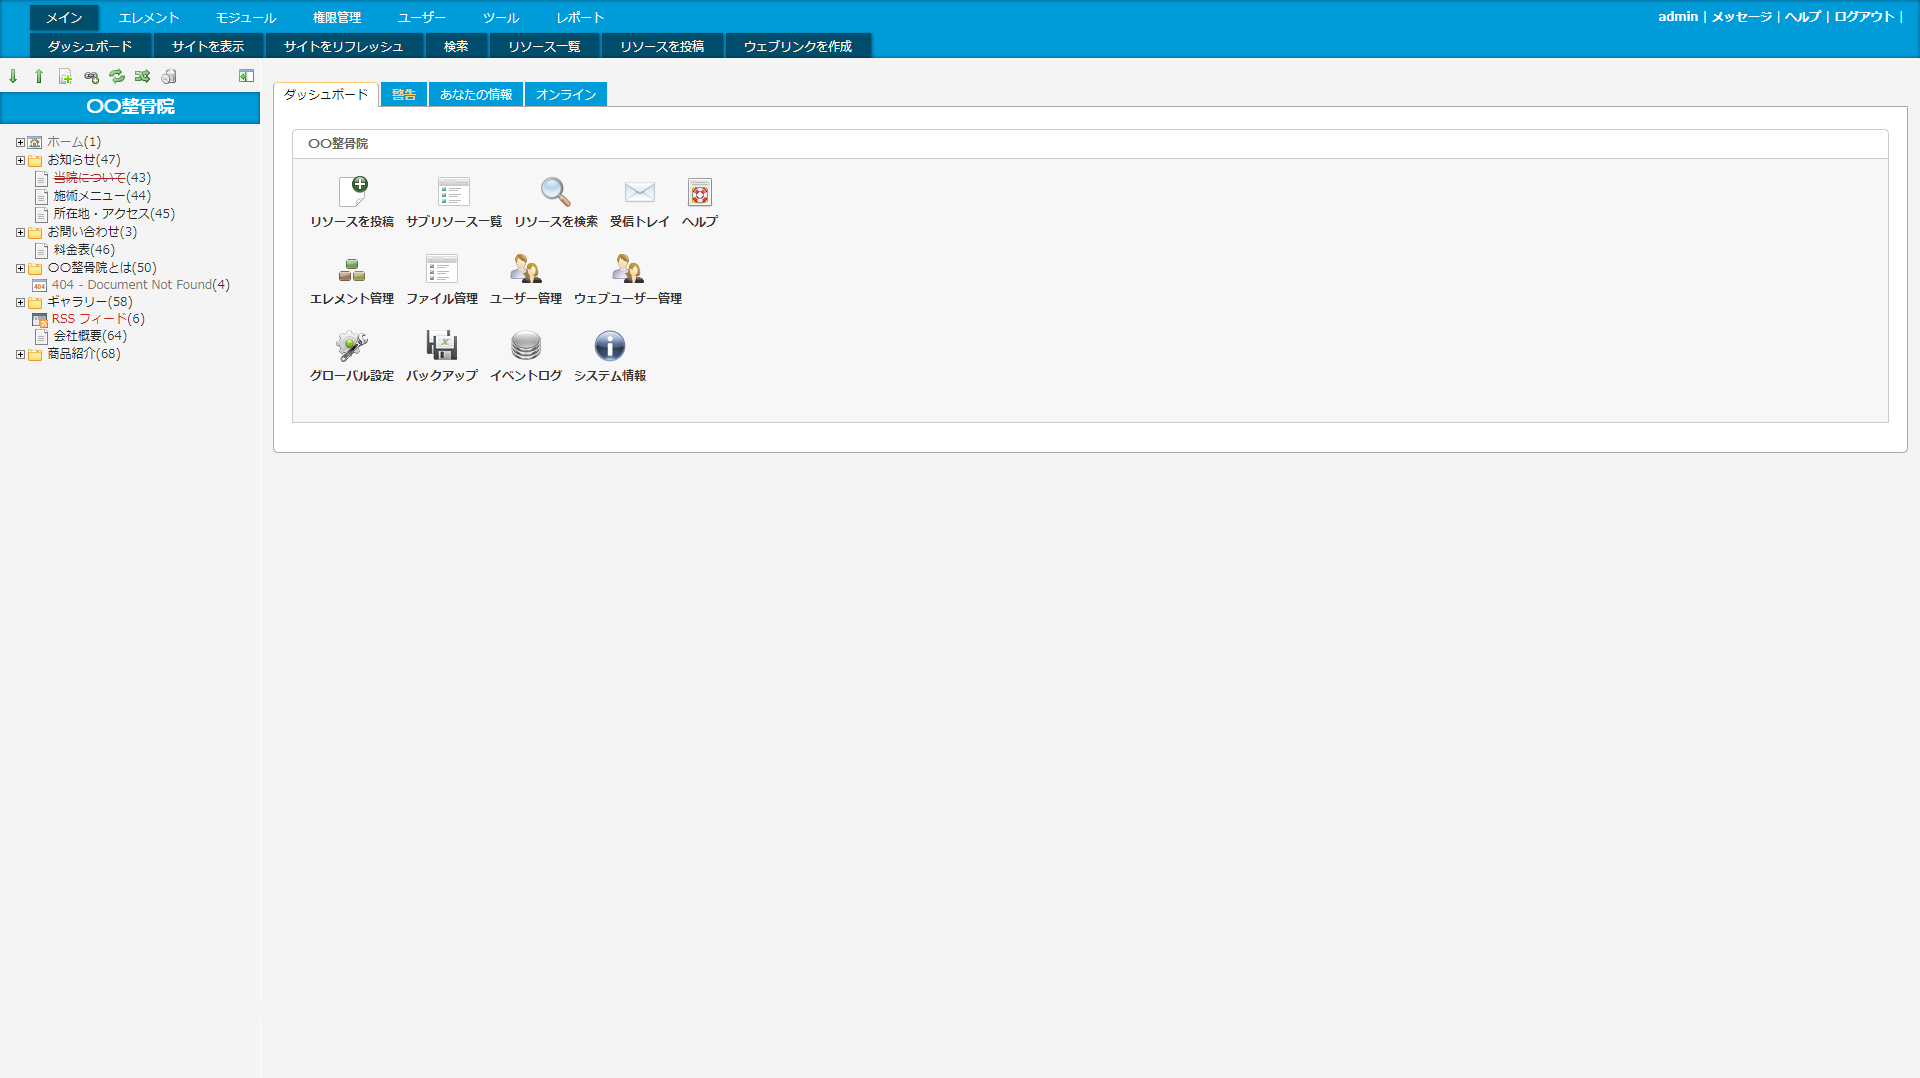The height and width of the screenshot is (1078, 1920).
Task: Open the システム情報 info icon
Action: (x=609, y=346)
